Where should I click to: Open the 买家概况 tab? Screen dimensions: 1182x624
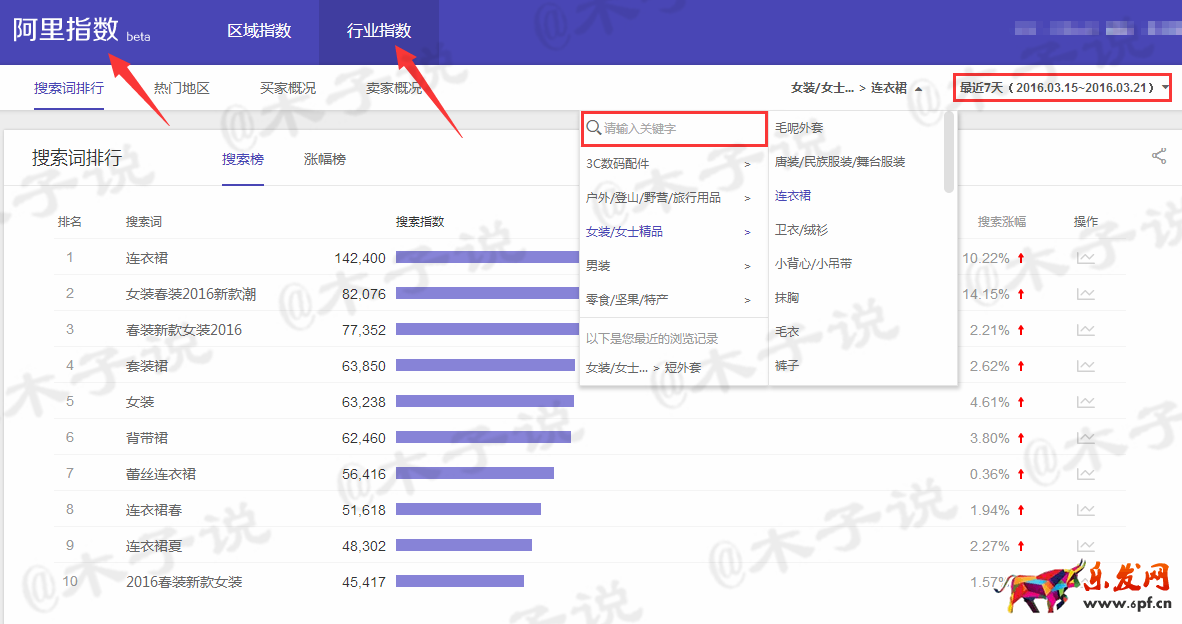tap(288, 88)
